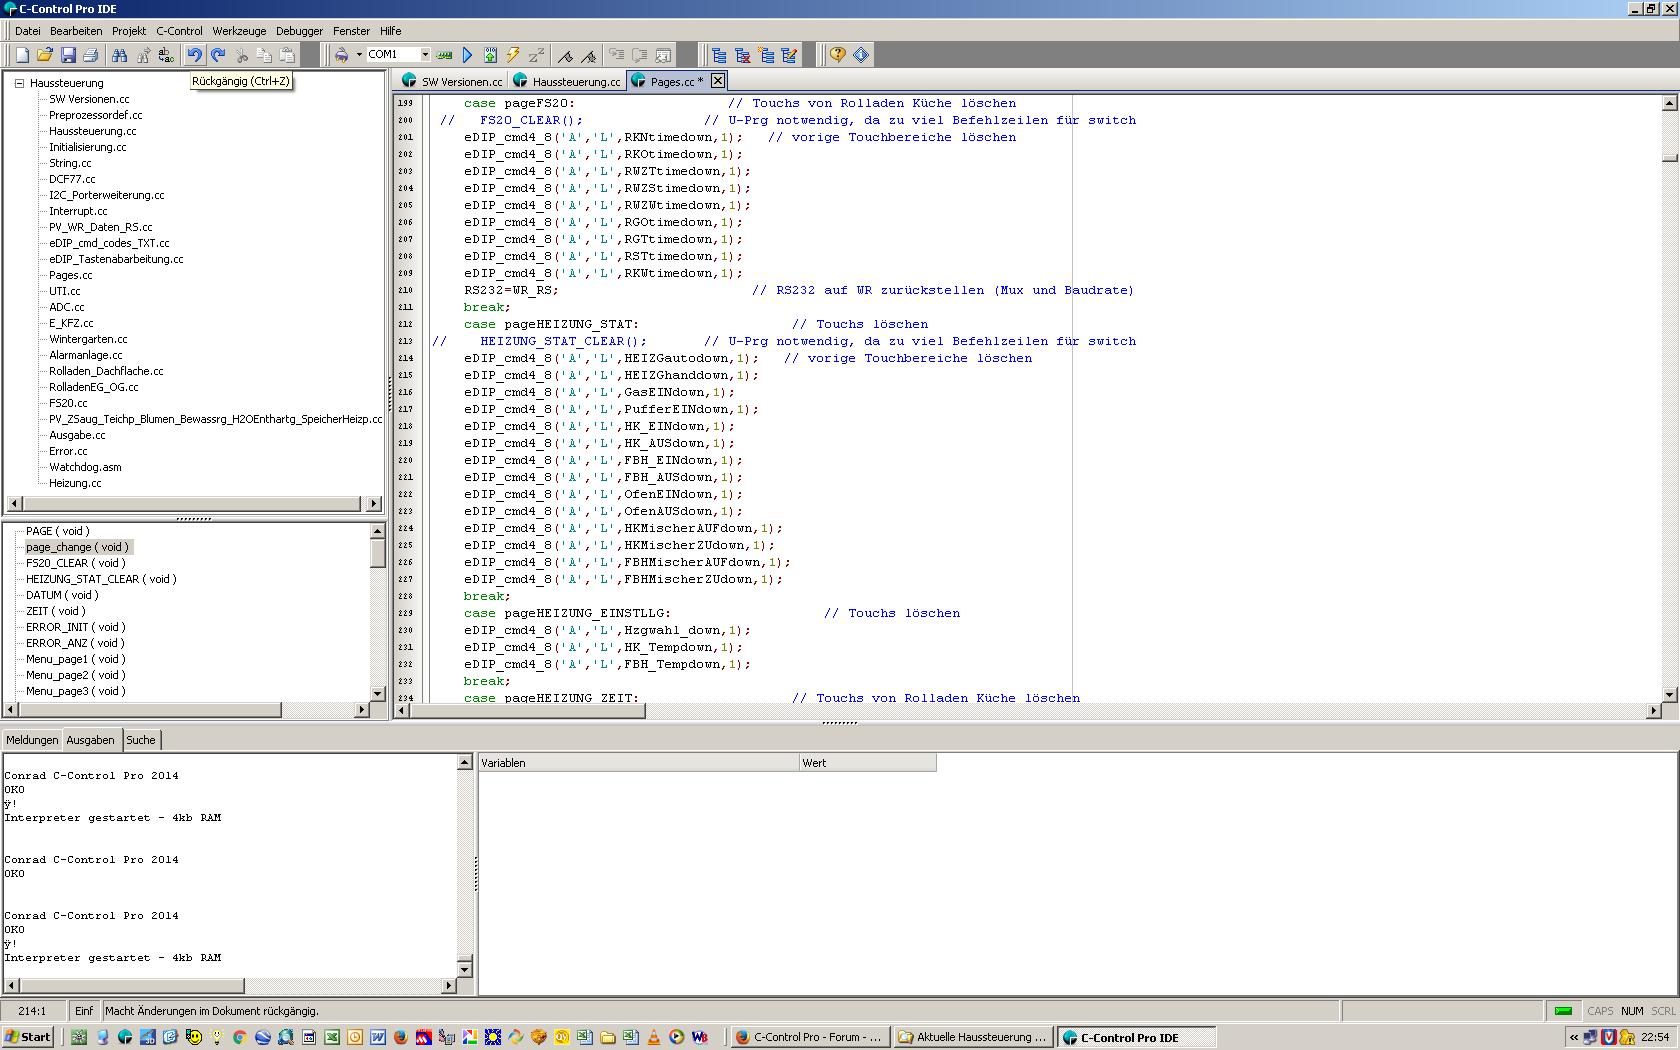
Task: Open search with the binoculars icon
Action: pyautogui.click(x=120, y=55)
